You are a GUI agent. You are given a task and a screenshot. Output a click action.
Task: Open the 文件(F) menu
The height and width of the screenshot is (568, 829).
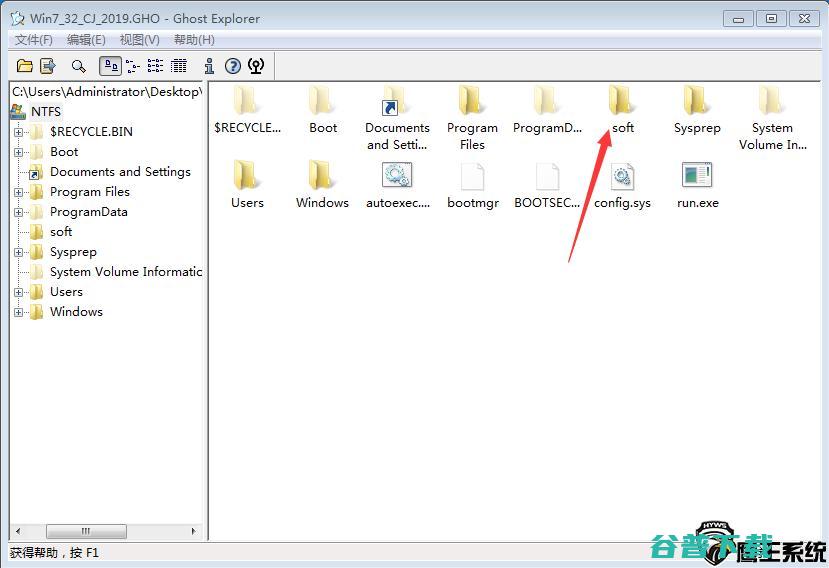[x=34, y=40]
